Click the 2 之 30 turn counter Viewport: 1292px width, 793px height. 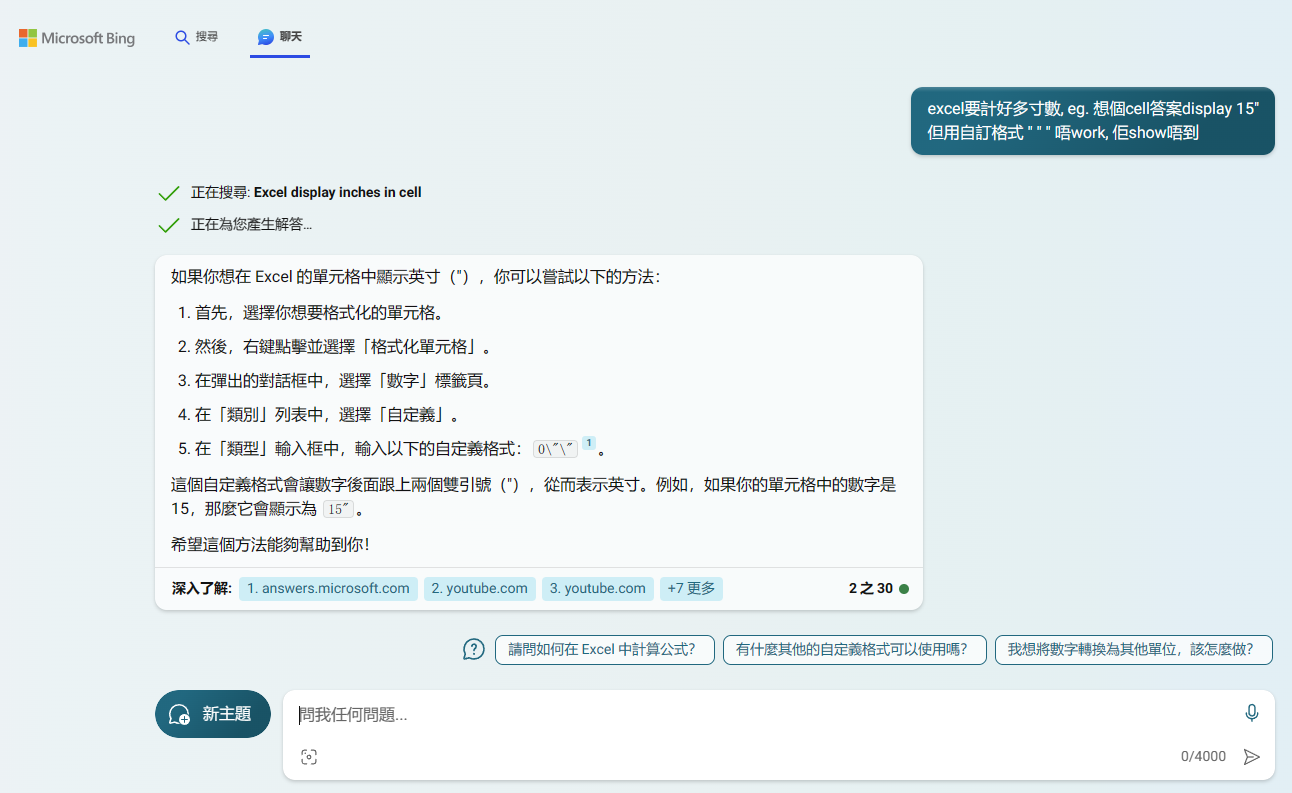pyautogui.click(x=870, y=589)
